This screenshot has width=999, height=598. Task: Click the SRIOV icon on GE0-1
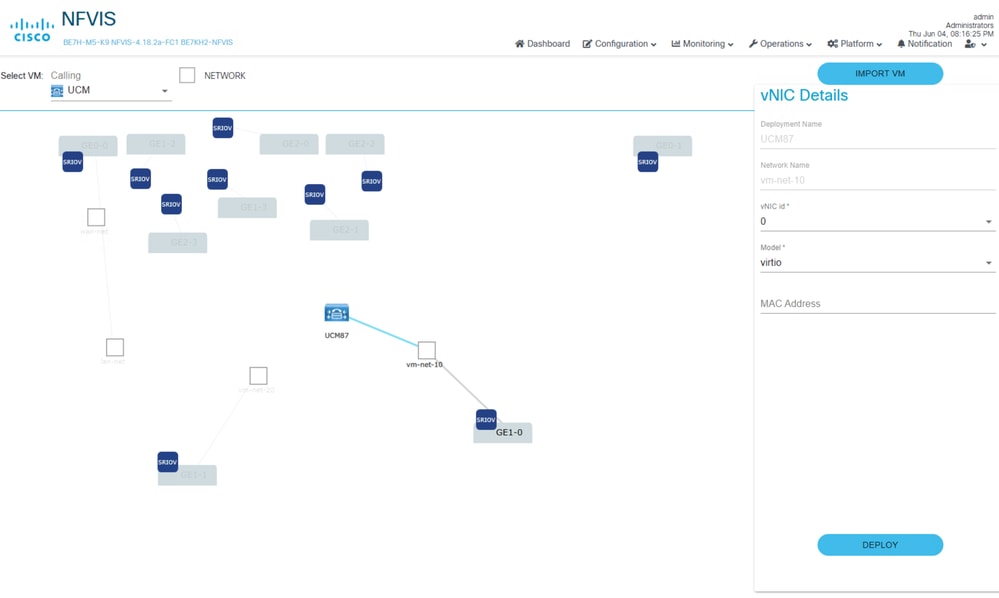tap(647, 162)
